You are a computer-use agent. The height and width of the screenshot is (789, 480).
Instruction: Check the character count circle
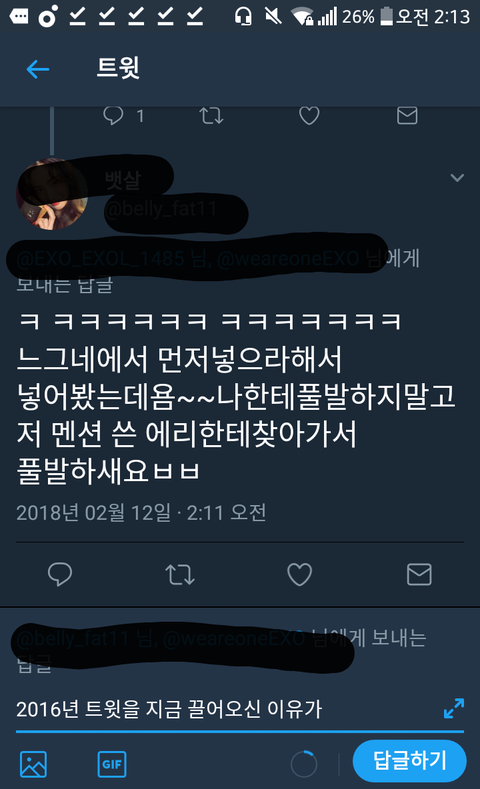click(x=304, y=764)
